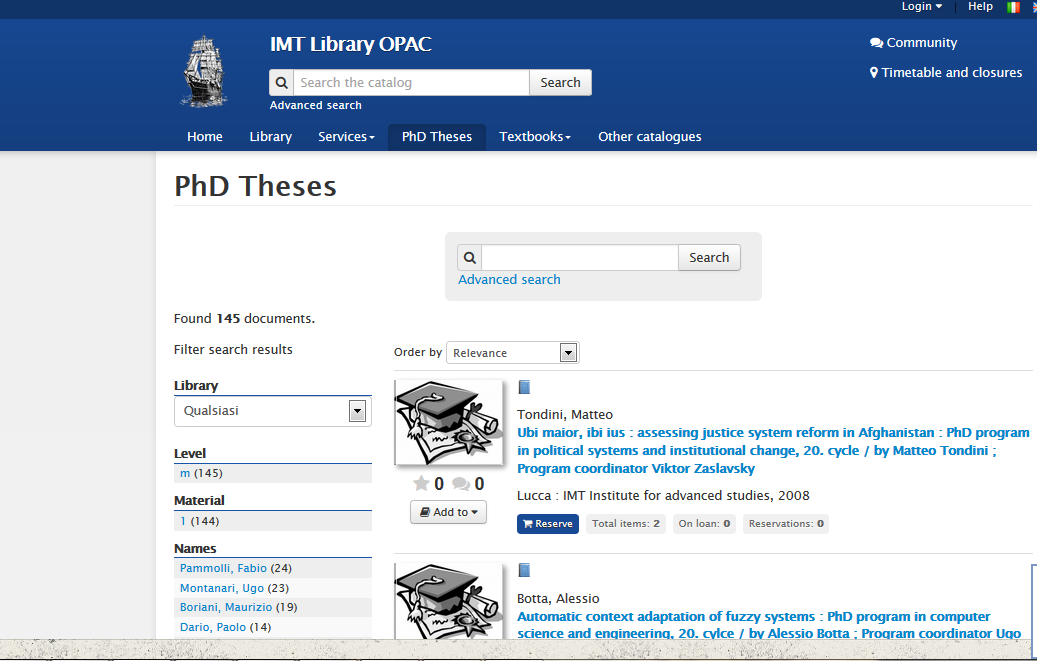Click the author name Tondini, Matteo
Screen dimensions: 1037x661
[x=565, y=415]
